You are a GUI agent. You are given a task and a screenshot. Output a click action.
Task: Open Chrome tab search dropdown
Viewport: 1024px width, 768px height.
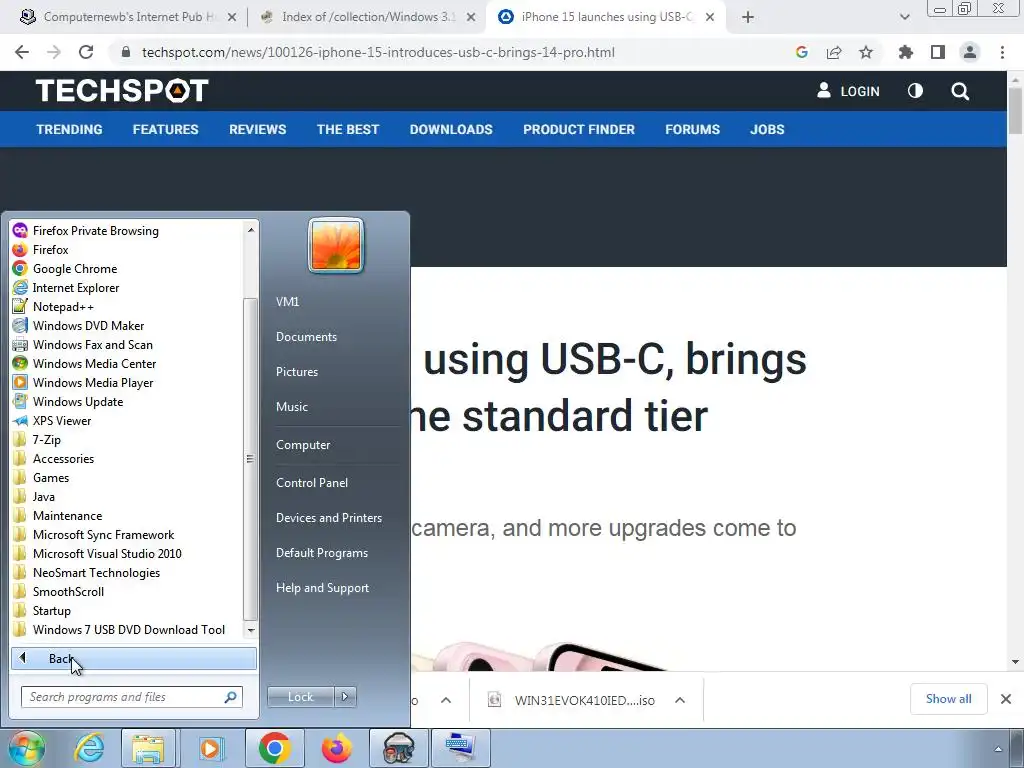point(904,17)
